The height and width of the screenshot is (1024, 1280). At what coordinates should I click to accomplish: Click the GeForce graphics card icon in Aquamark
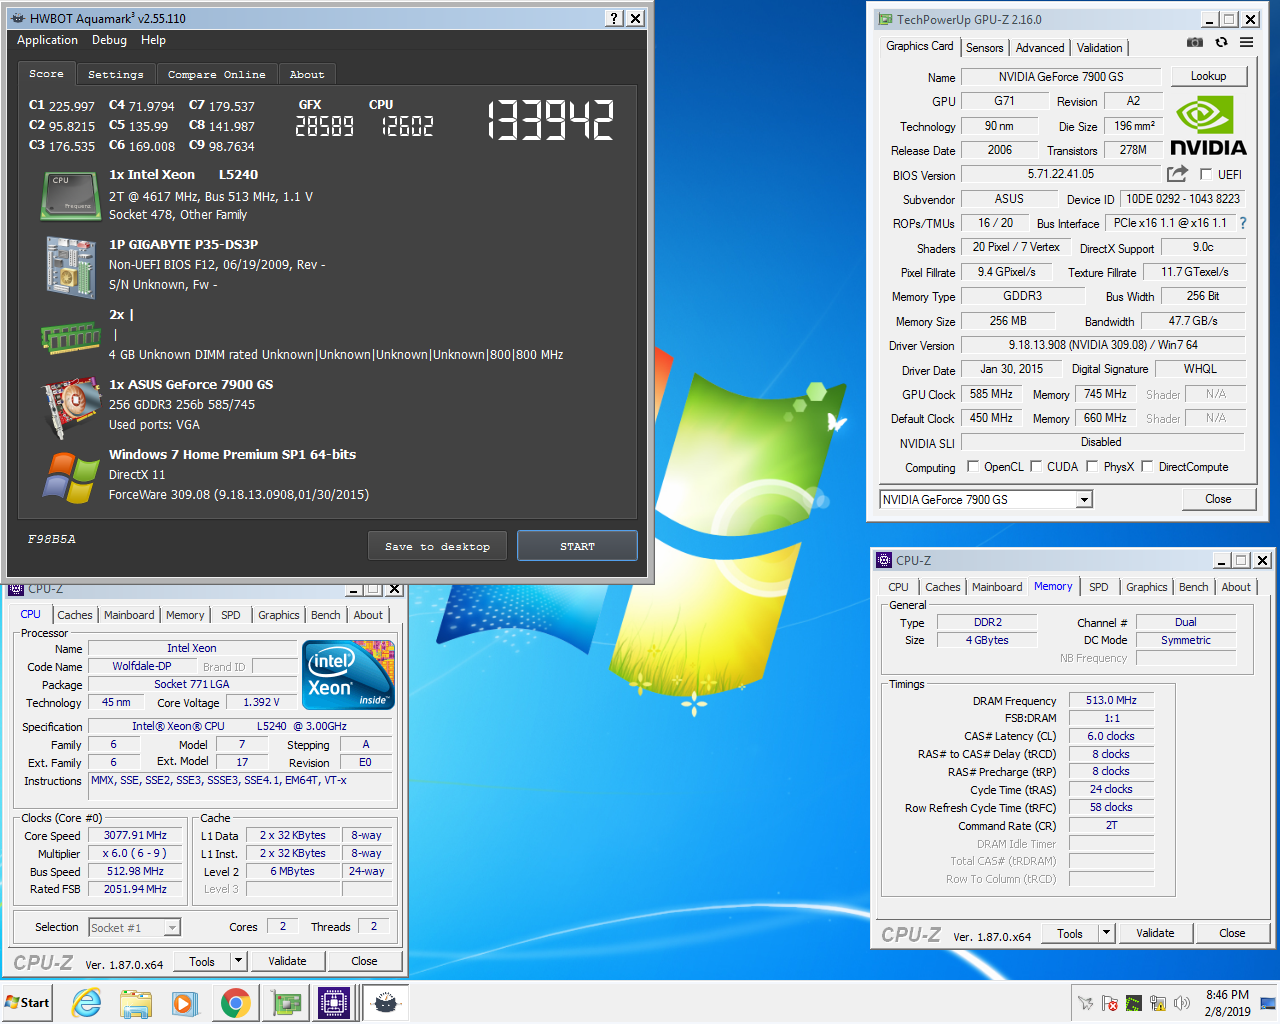click(x=70, y=407)
